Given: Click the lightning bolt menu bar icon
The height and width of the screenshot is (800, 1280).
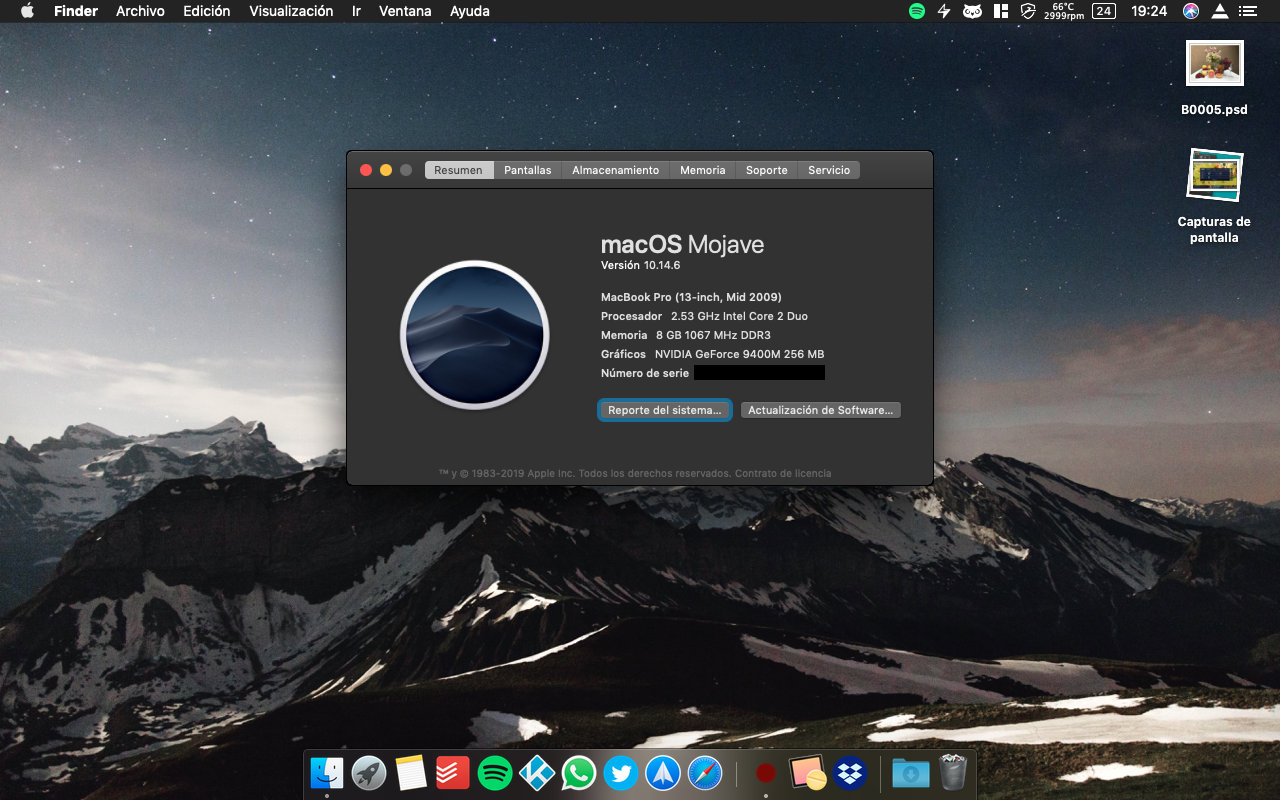Looking at the screenshot, I should (944, 11).
